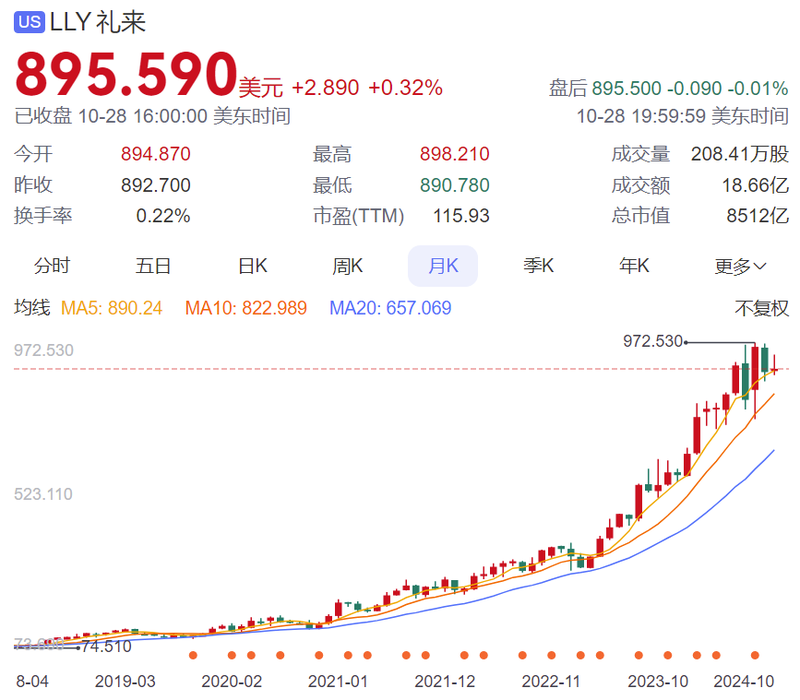Select the active 月K monthly tab

pyautogui.click(x=442, y=266)
